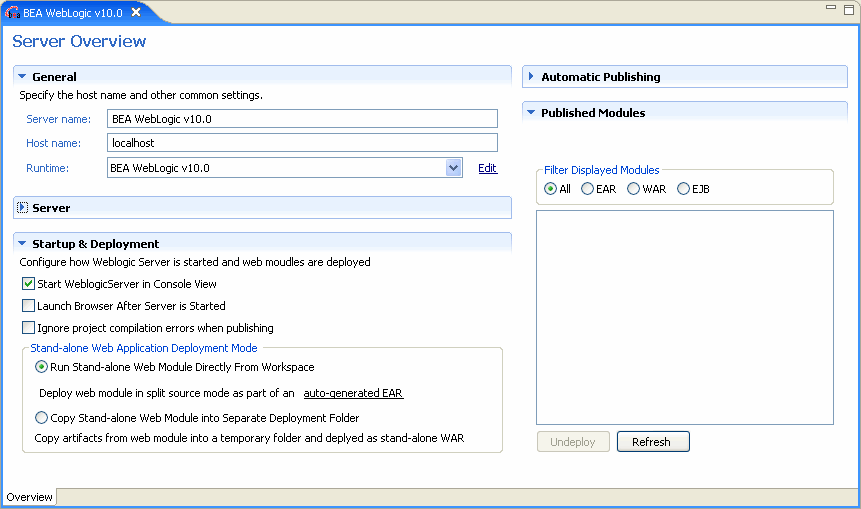Maximize the editor pane

tap(849, 9)
